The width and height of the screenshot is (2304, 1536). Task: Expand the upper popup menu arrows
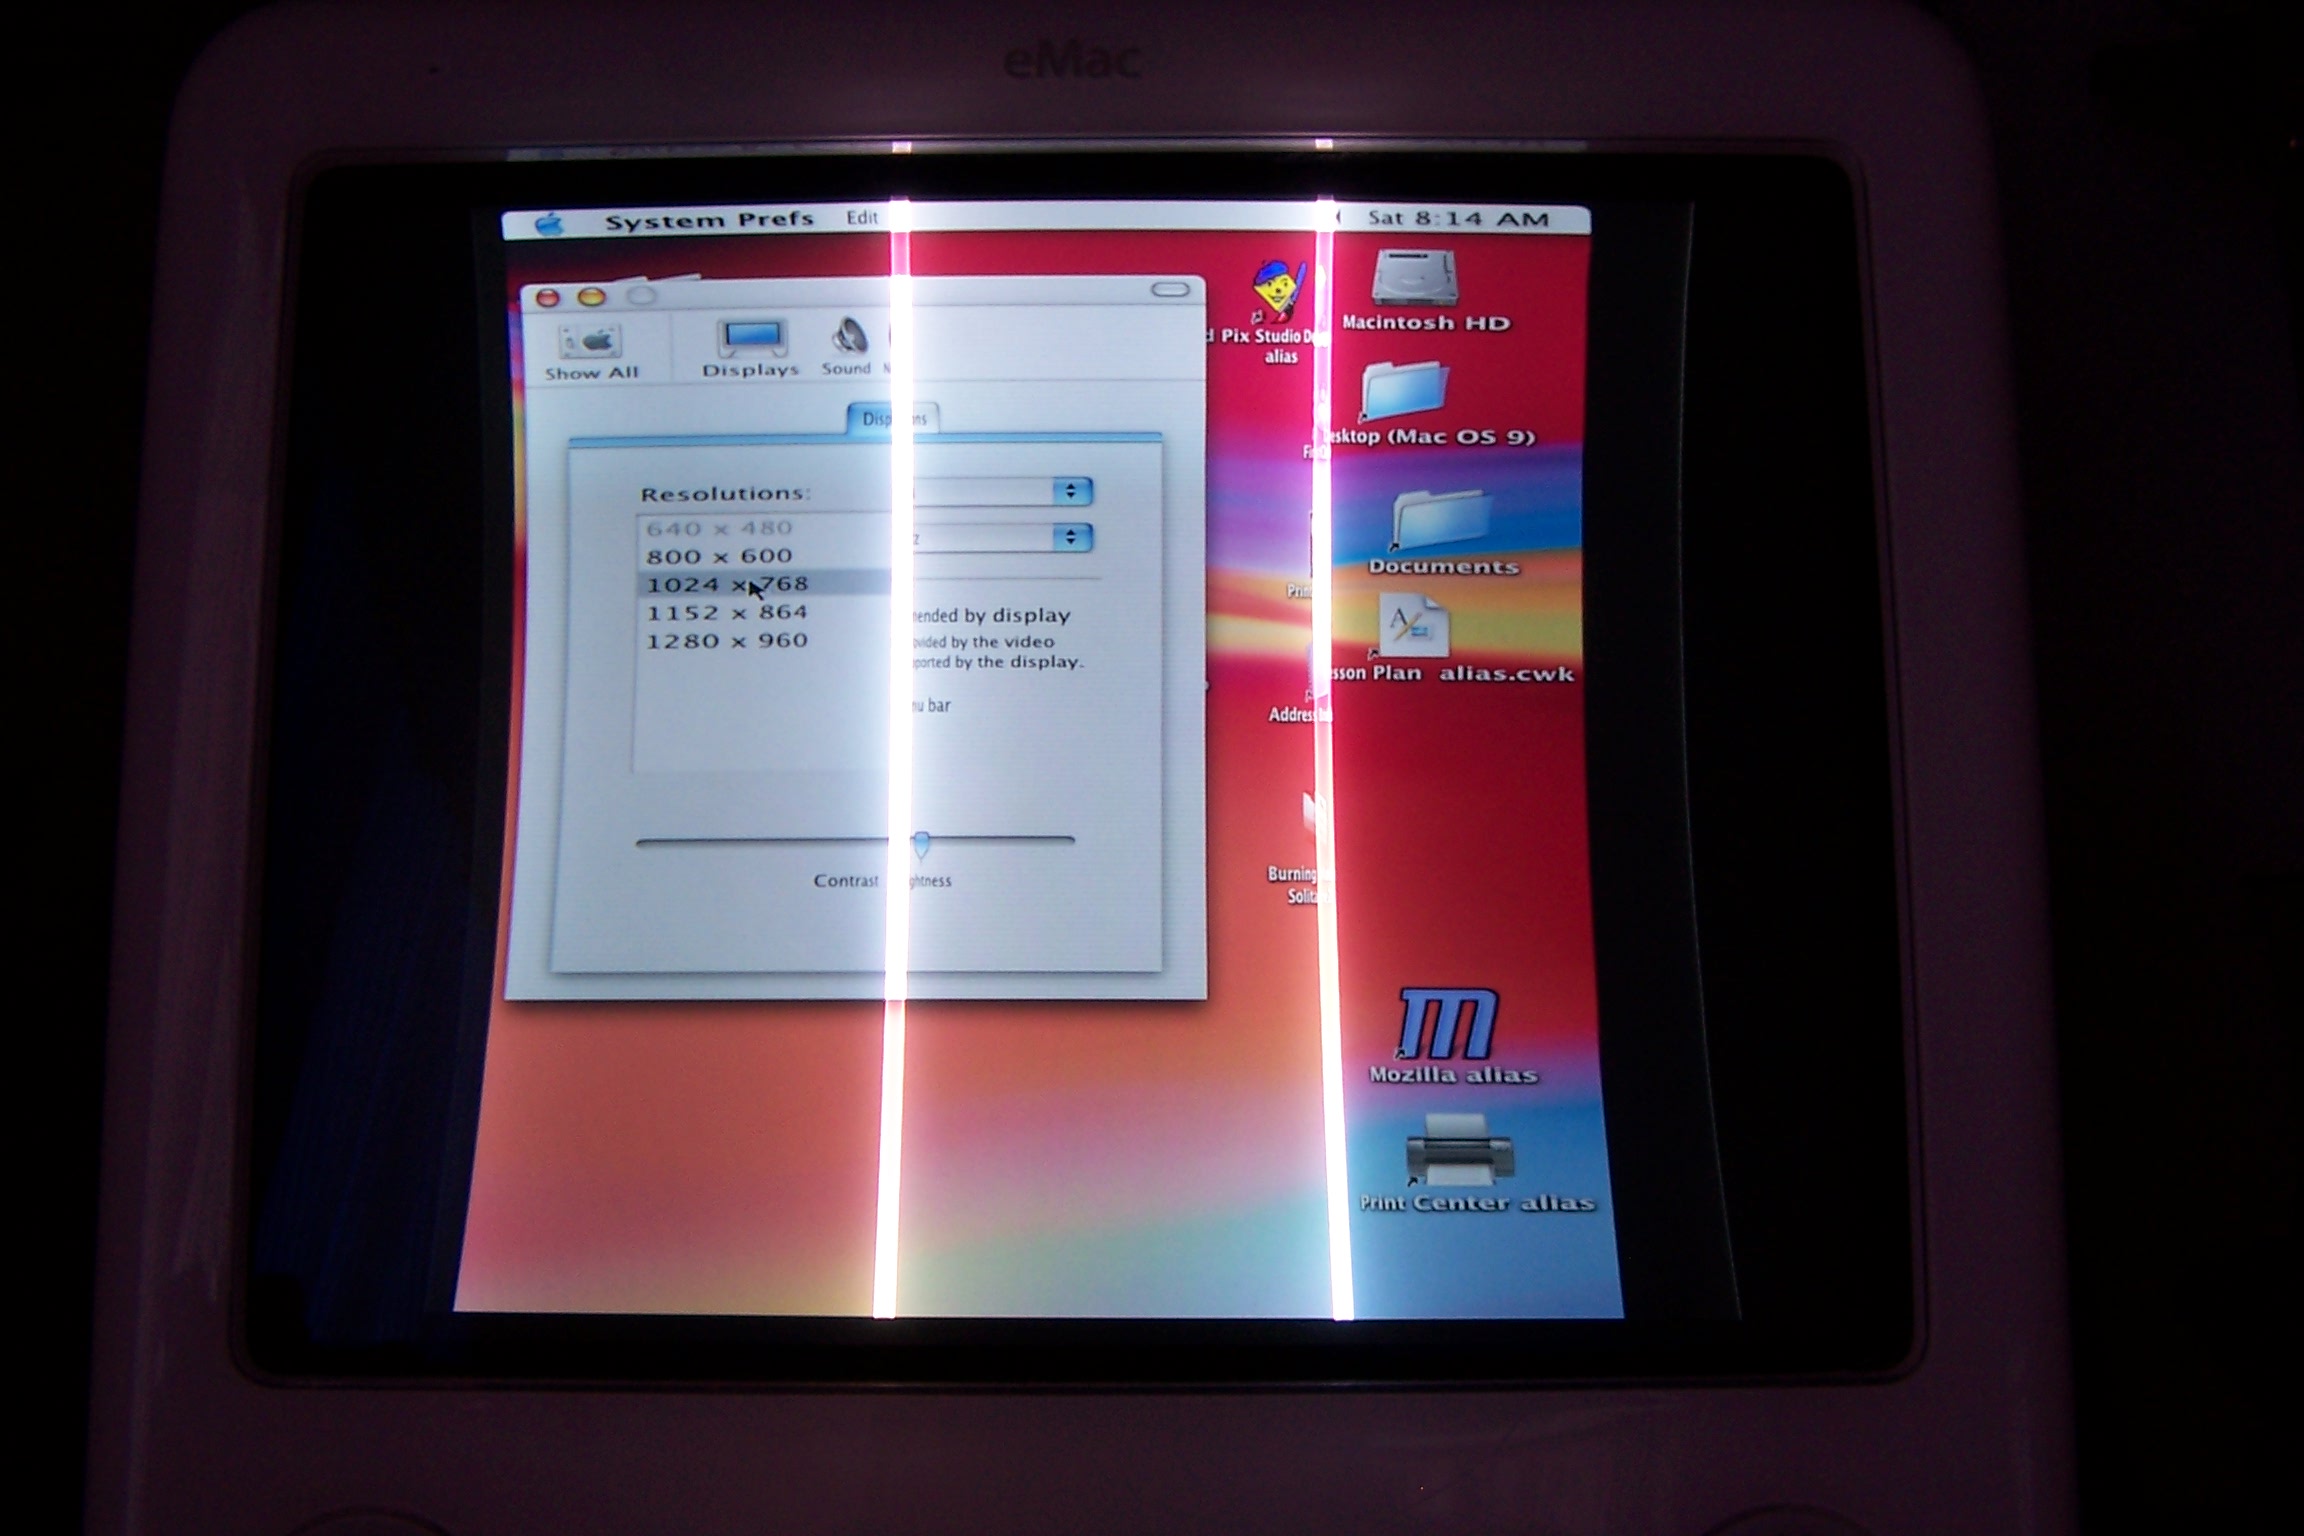1071,491
